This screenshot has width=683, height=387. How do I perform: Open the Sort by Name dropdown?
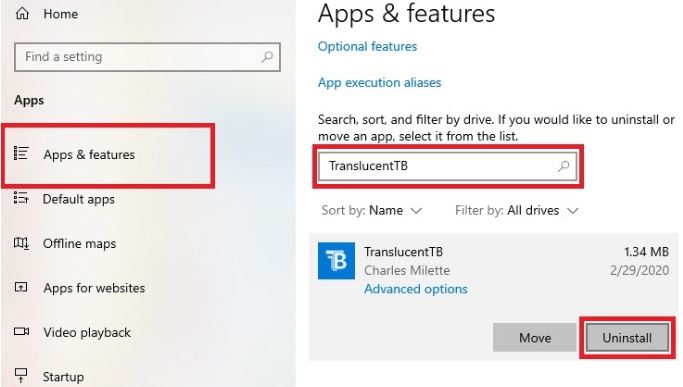[x=372, y=210]
